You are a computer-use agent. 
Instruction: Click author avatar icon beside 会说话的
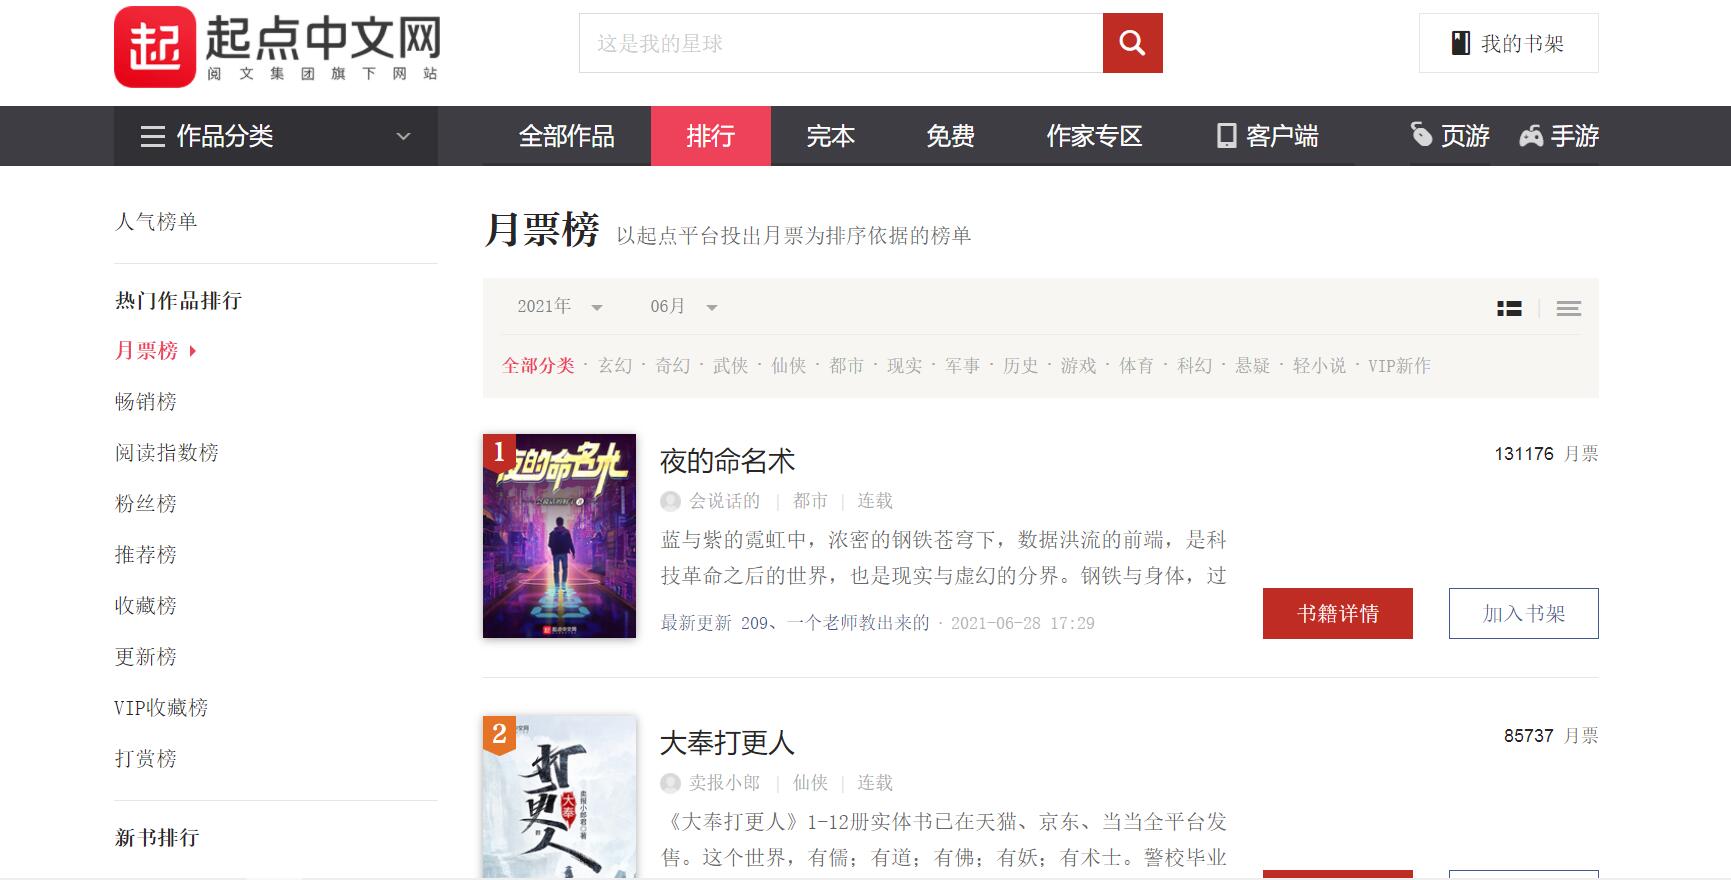(x=670, y=501)
